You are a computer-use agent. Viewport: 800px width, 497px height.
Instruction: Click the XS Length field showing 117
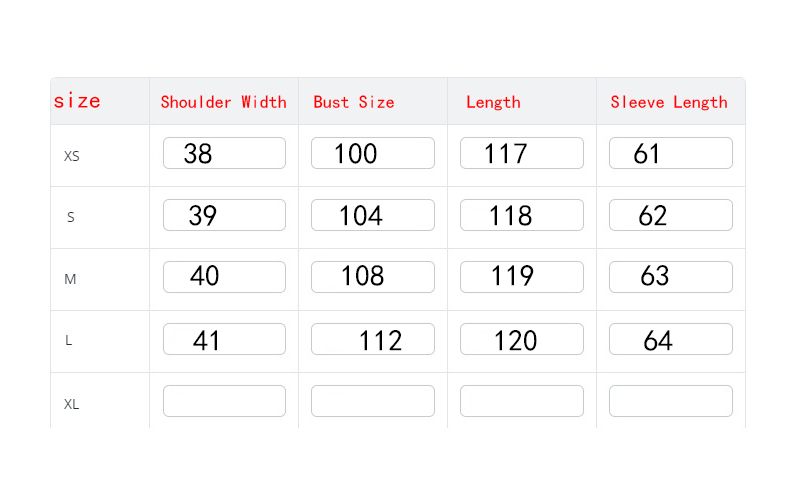pyautogui.click(x=522, y=153)
